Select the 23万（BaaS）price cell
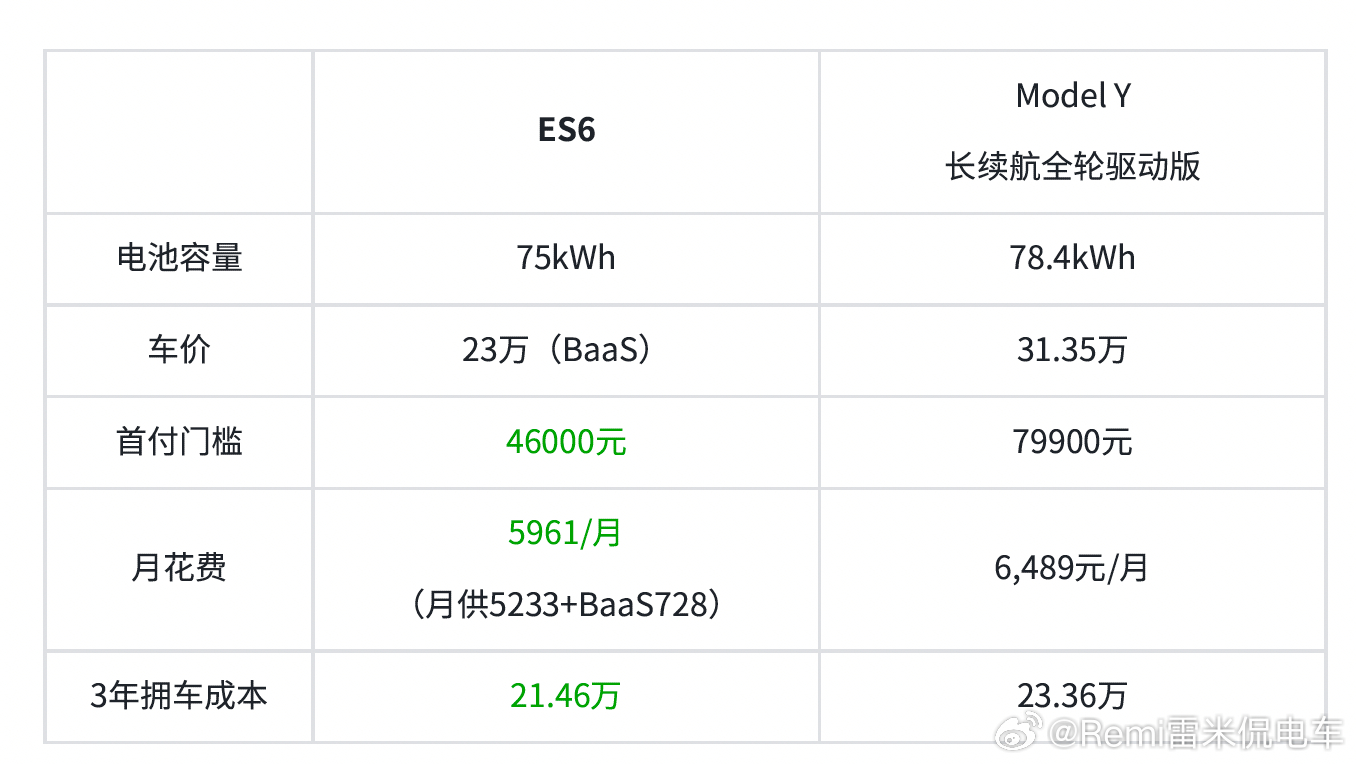 [x=566, y=350]
